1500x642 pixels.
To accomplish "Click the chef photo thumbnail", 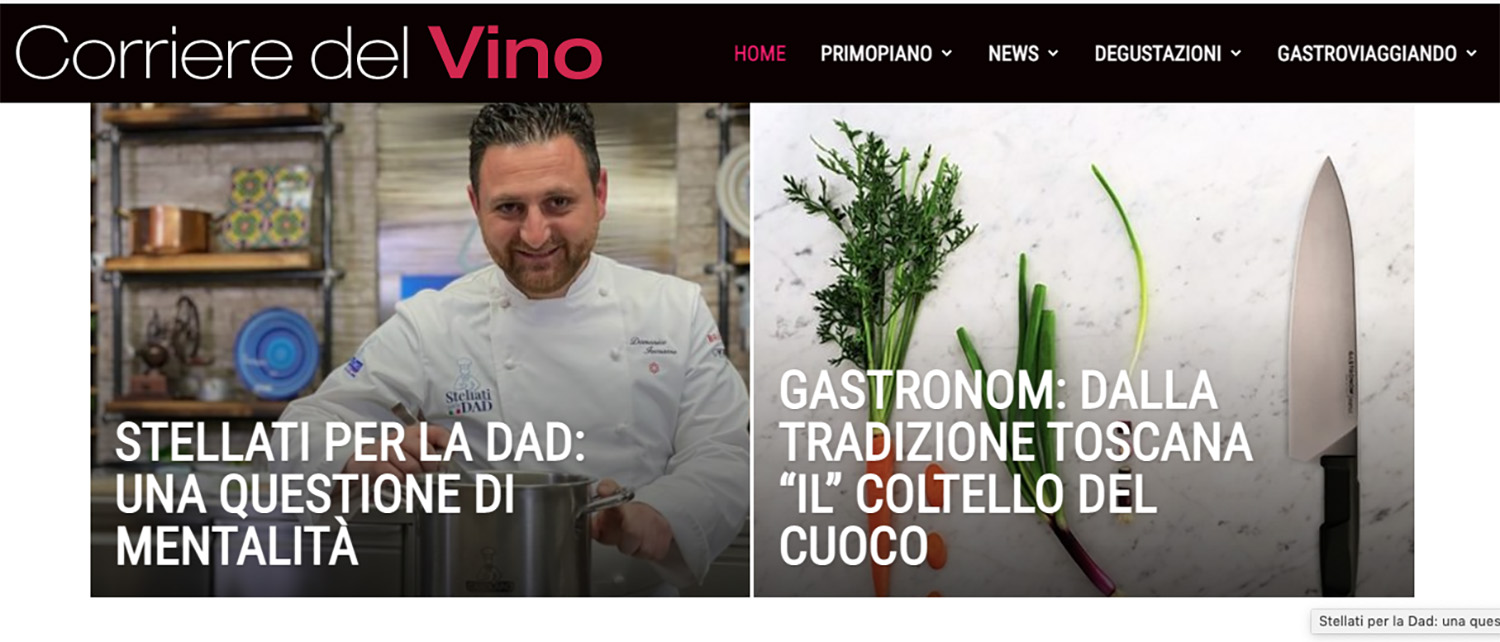I will click(420, 350).
